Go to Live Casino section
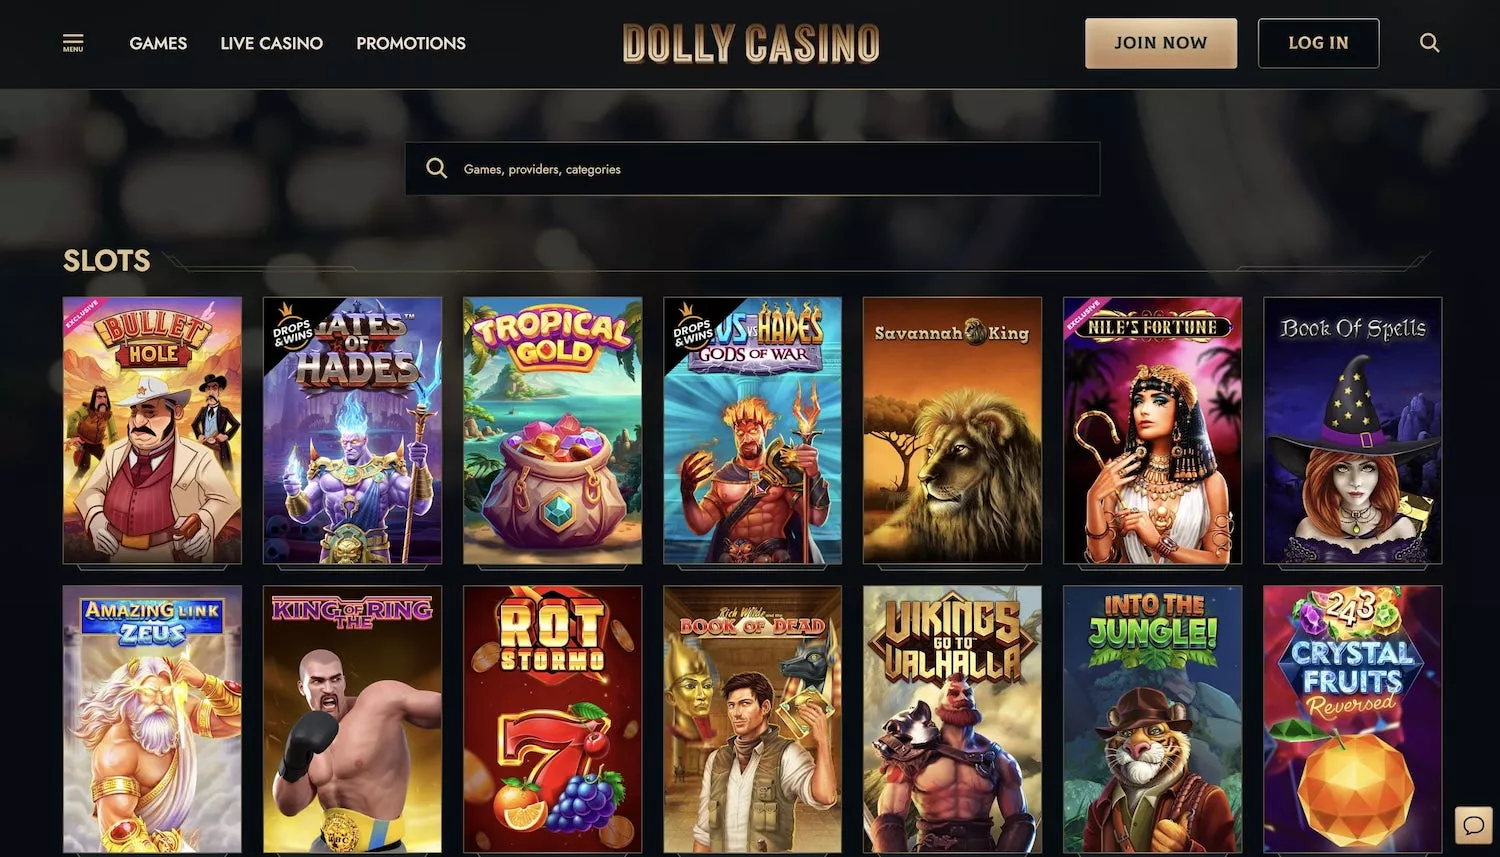 271,43
